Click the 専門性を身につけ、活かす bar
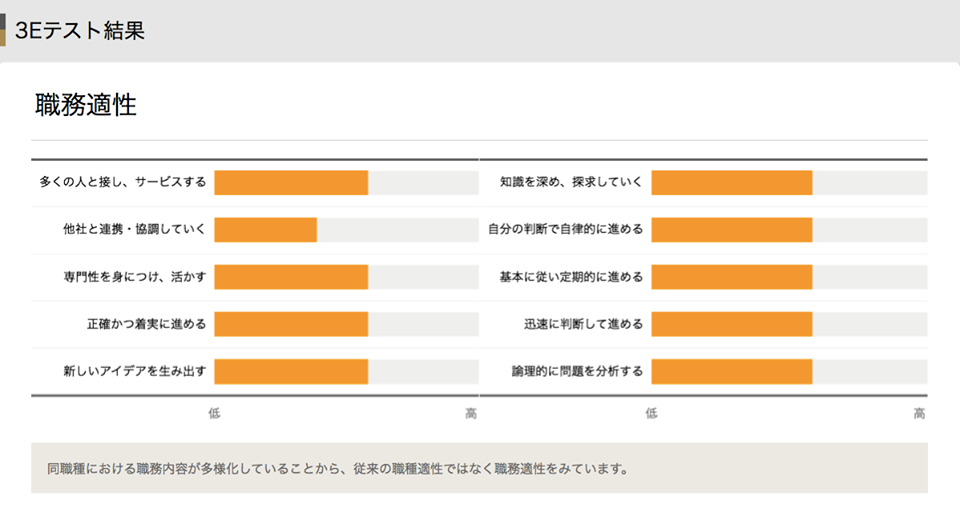The image size is (960, 520). click(291, 277)
